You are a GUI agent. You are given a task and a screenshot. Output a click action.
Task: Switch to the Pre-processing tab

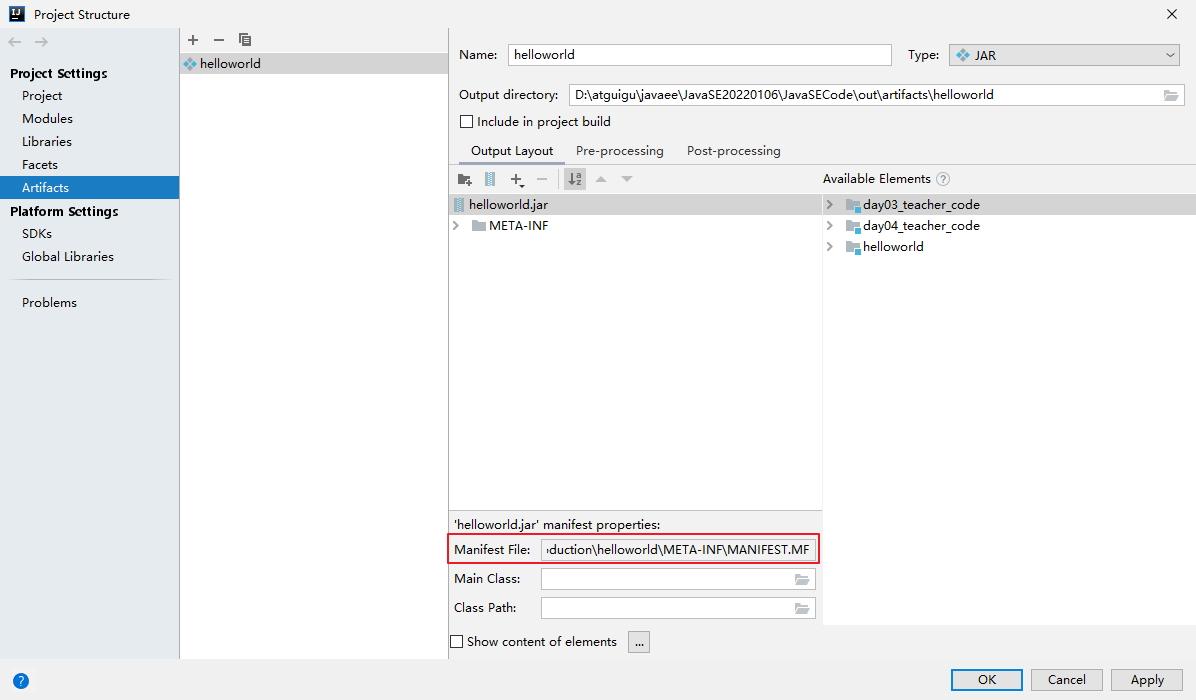[619, 151]
